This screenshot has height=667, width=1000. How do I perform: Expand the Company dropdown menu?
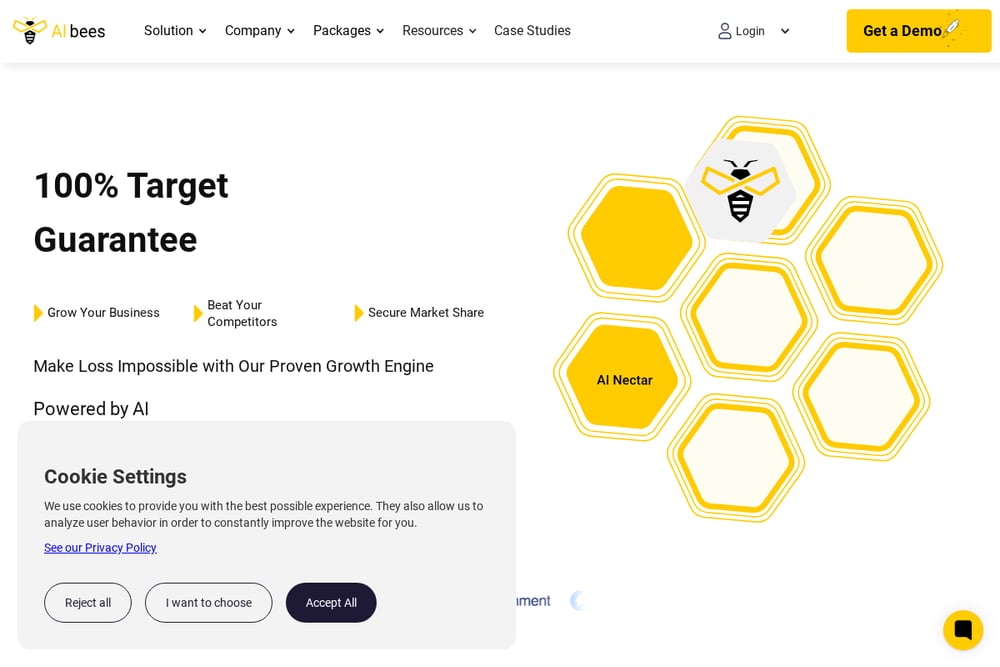click(260, 31)
